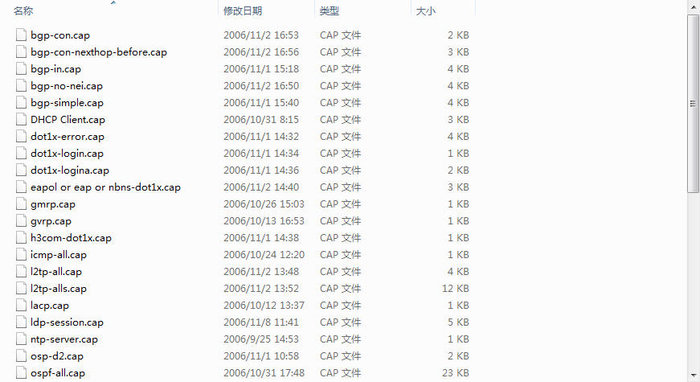Click the ospf-all.cap file icon

21,373
